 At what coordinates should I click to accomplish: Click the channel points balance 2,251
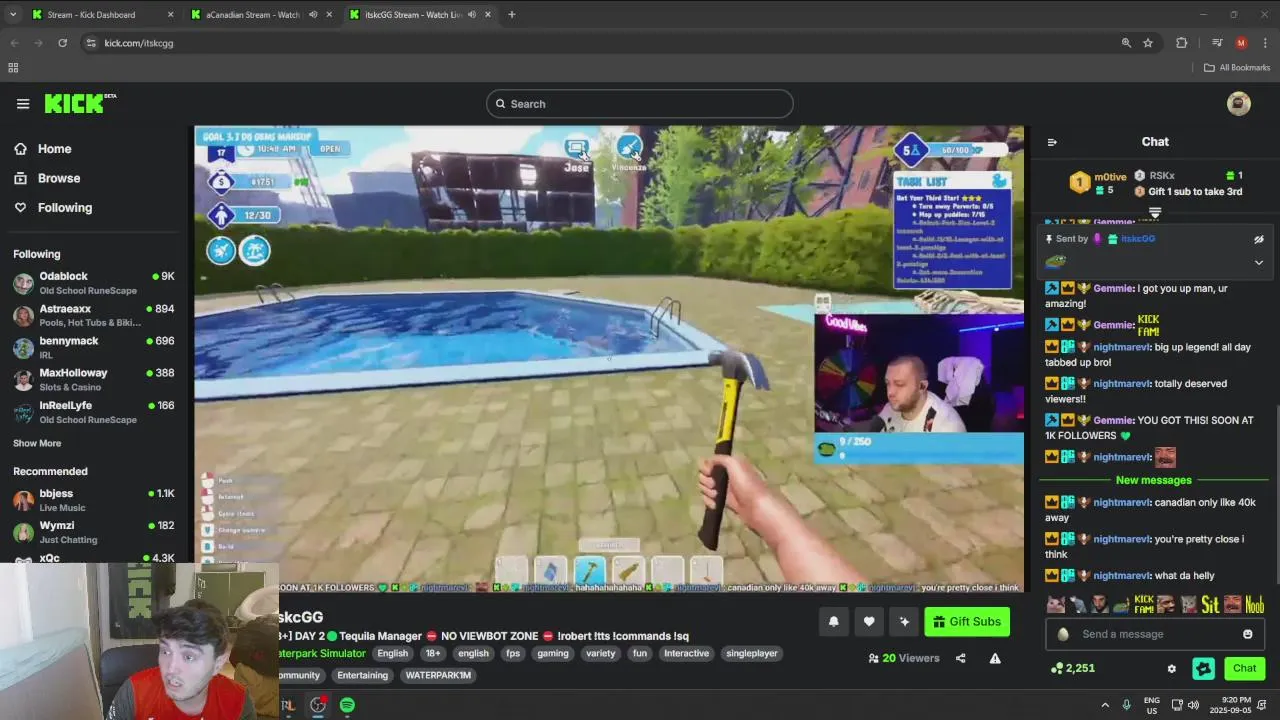1073,668
